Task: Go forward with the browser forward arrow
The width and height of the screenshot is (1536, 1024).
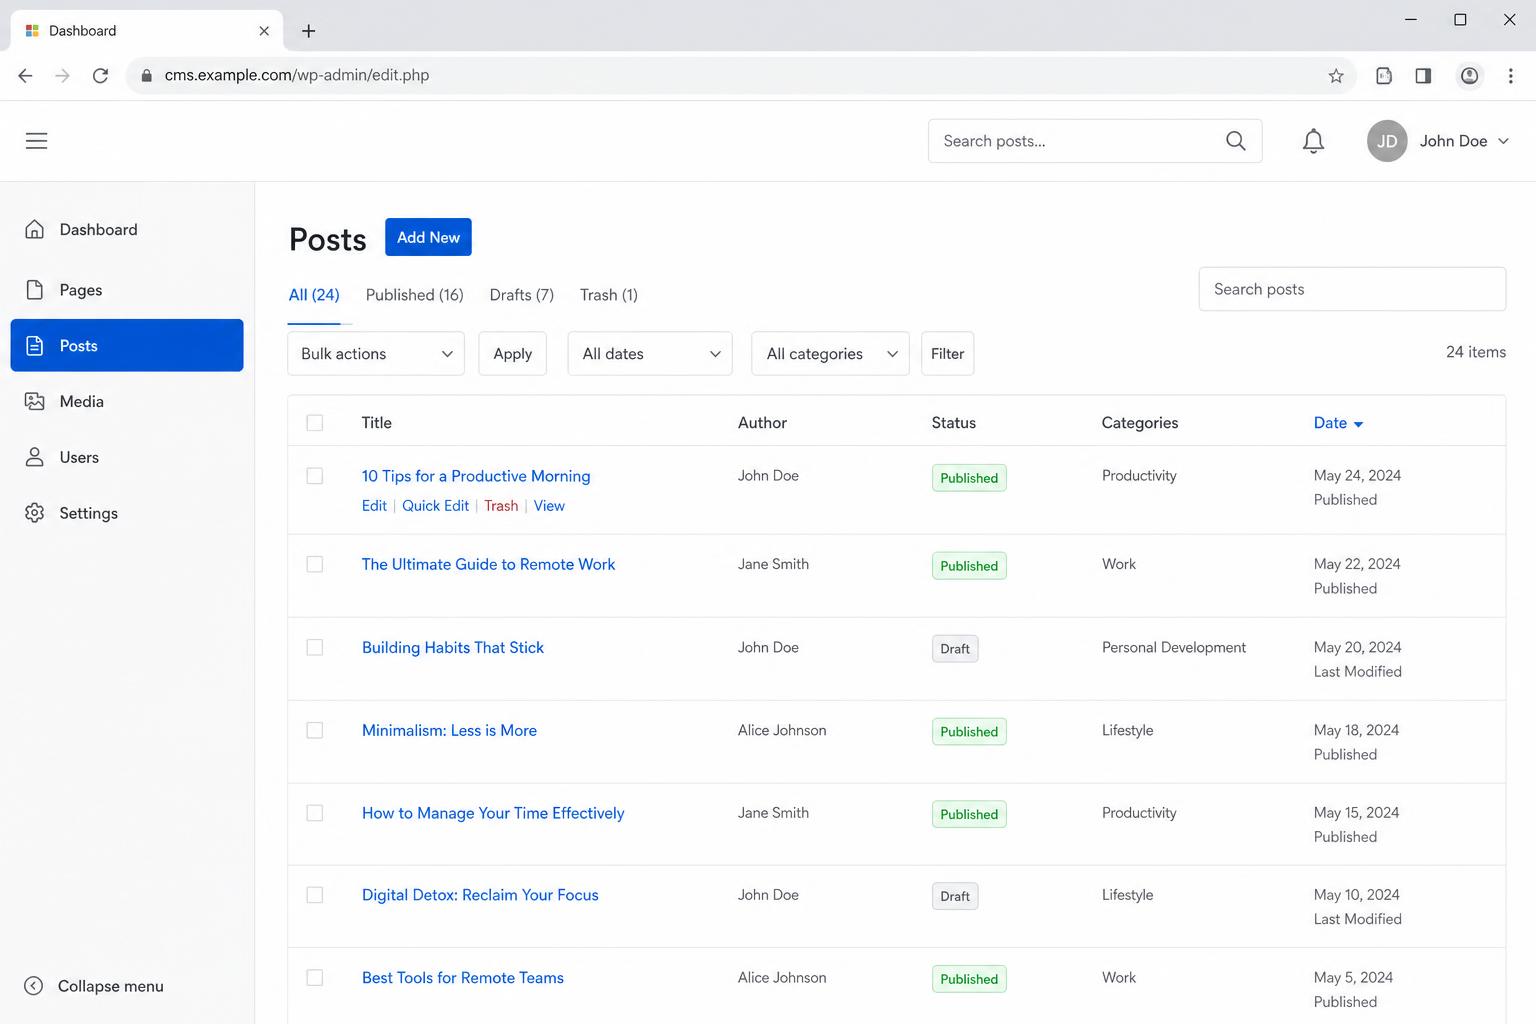Action: 63,75
